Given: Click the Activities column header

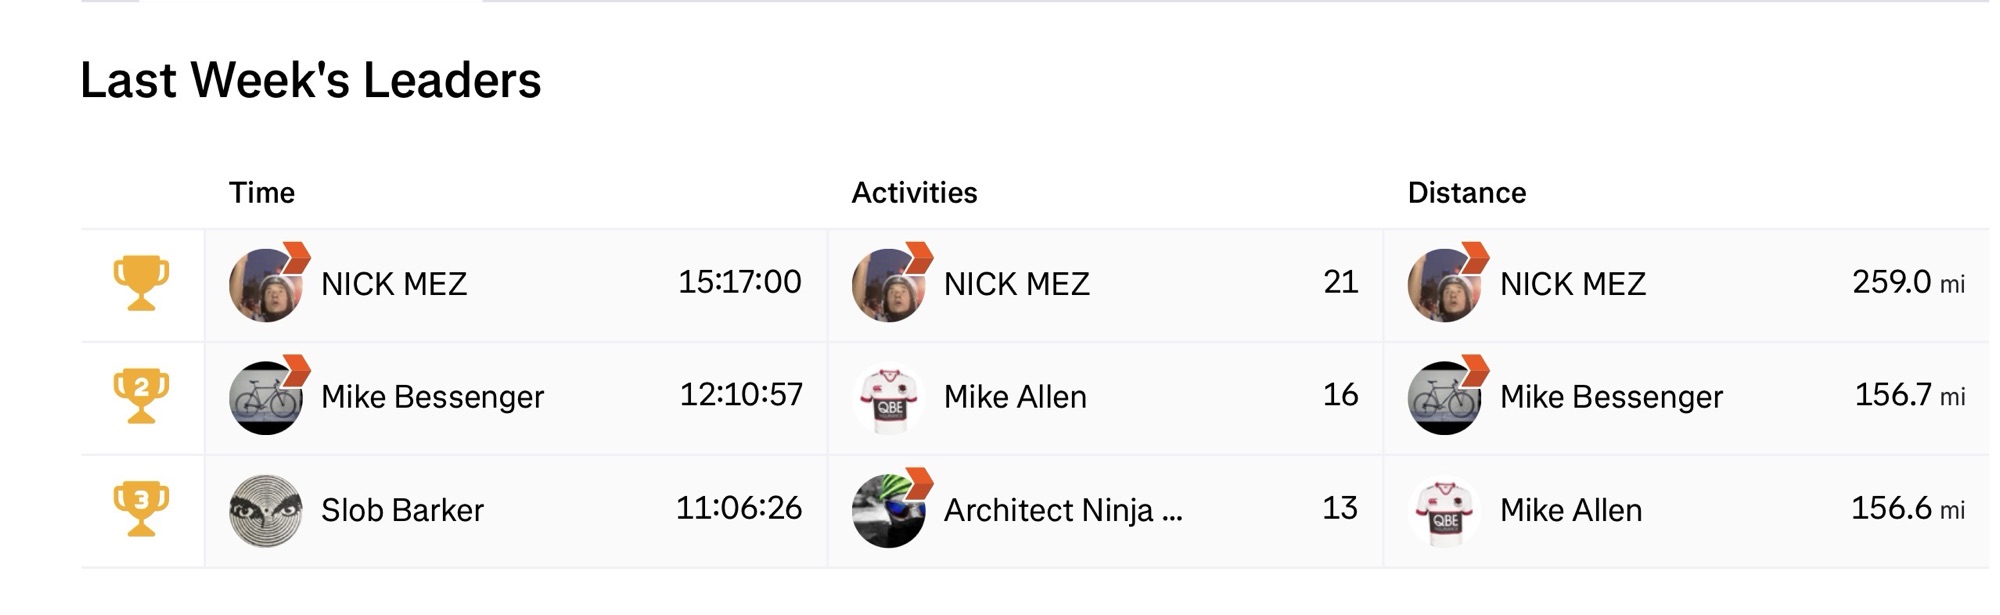Looking at the screenshot, I should (x=914, y=193).
